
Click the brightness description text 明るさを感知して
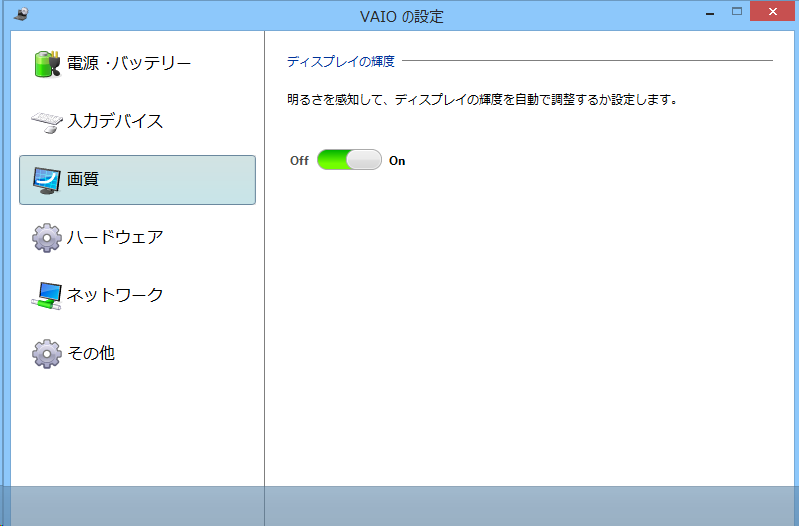482,99
